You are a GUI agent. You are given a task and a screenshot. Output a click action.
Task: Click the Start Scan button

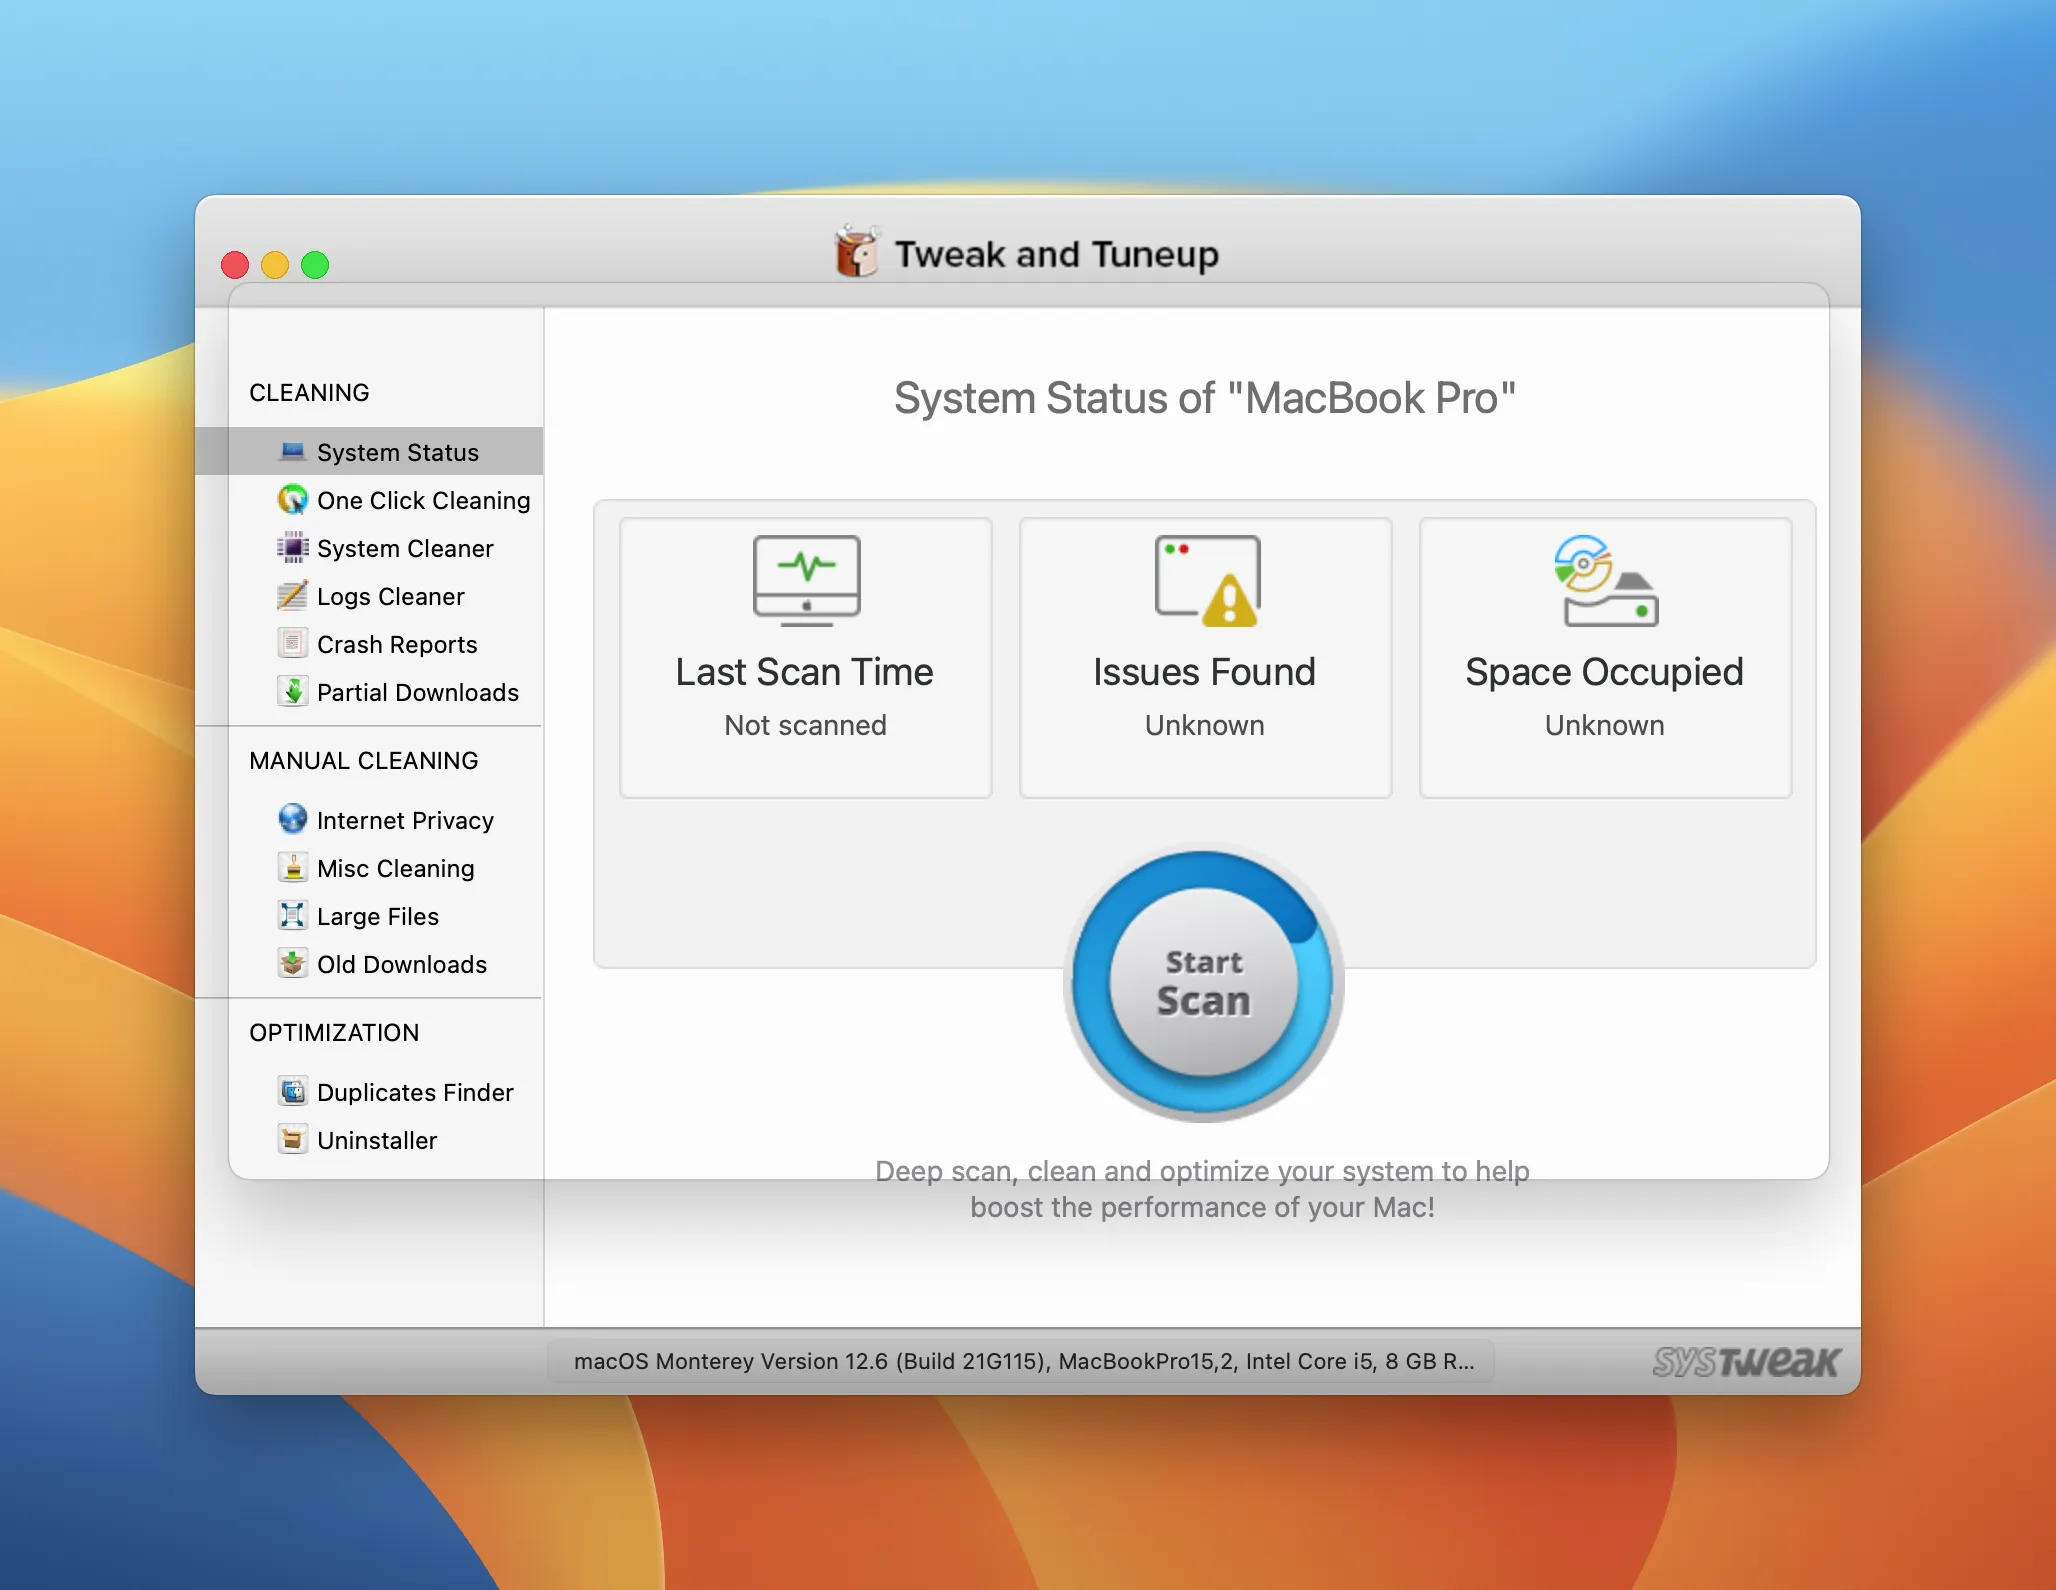1204,982
